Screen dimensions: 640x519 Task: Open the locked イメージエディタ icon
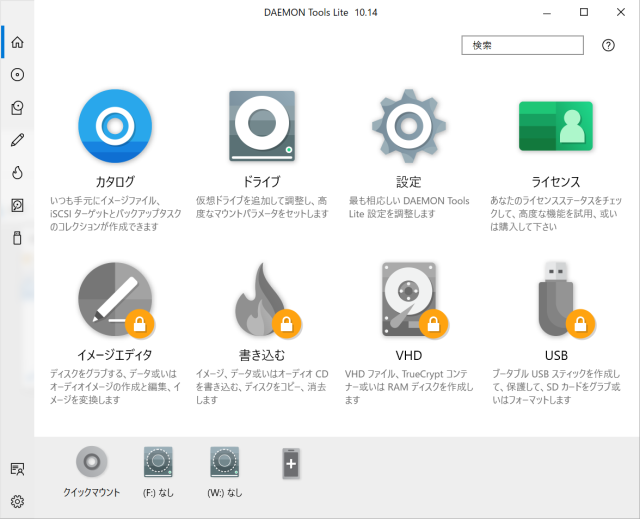[x=115, y=300]
